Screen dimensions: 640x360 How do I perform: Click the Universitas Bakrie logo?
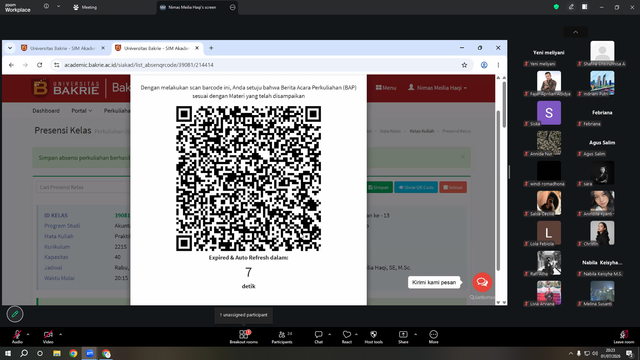pos(65,88)
